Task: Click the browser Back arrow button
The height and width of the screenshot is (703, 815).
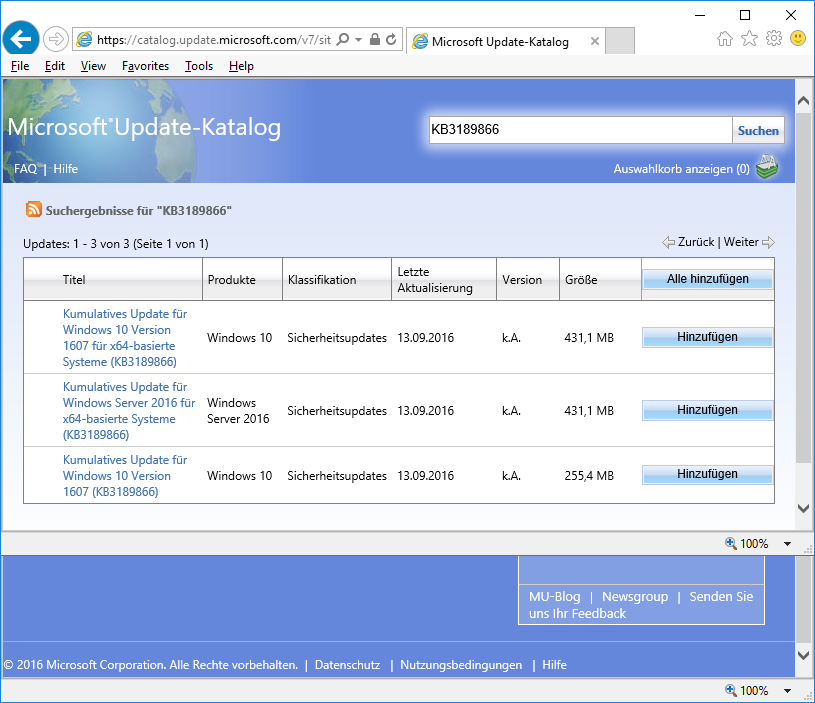Action: coord(21,38)
